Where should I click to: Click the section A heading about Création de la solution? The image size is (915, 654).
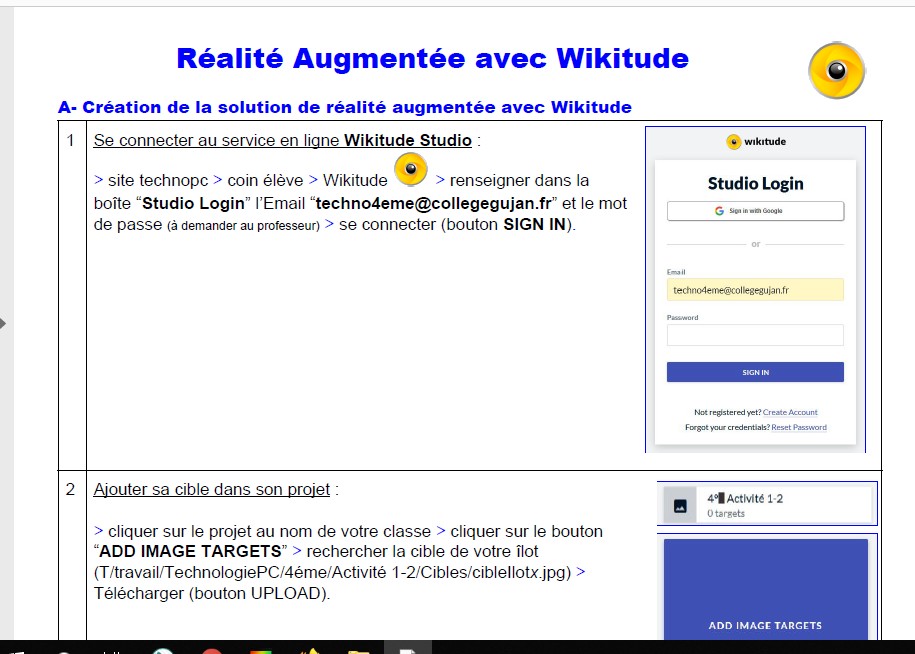(344, 107)
